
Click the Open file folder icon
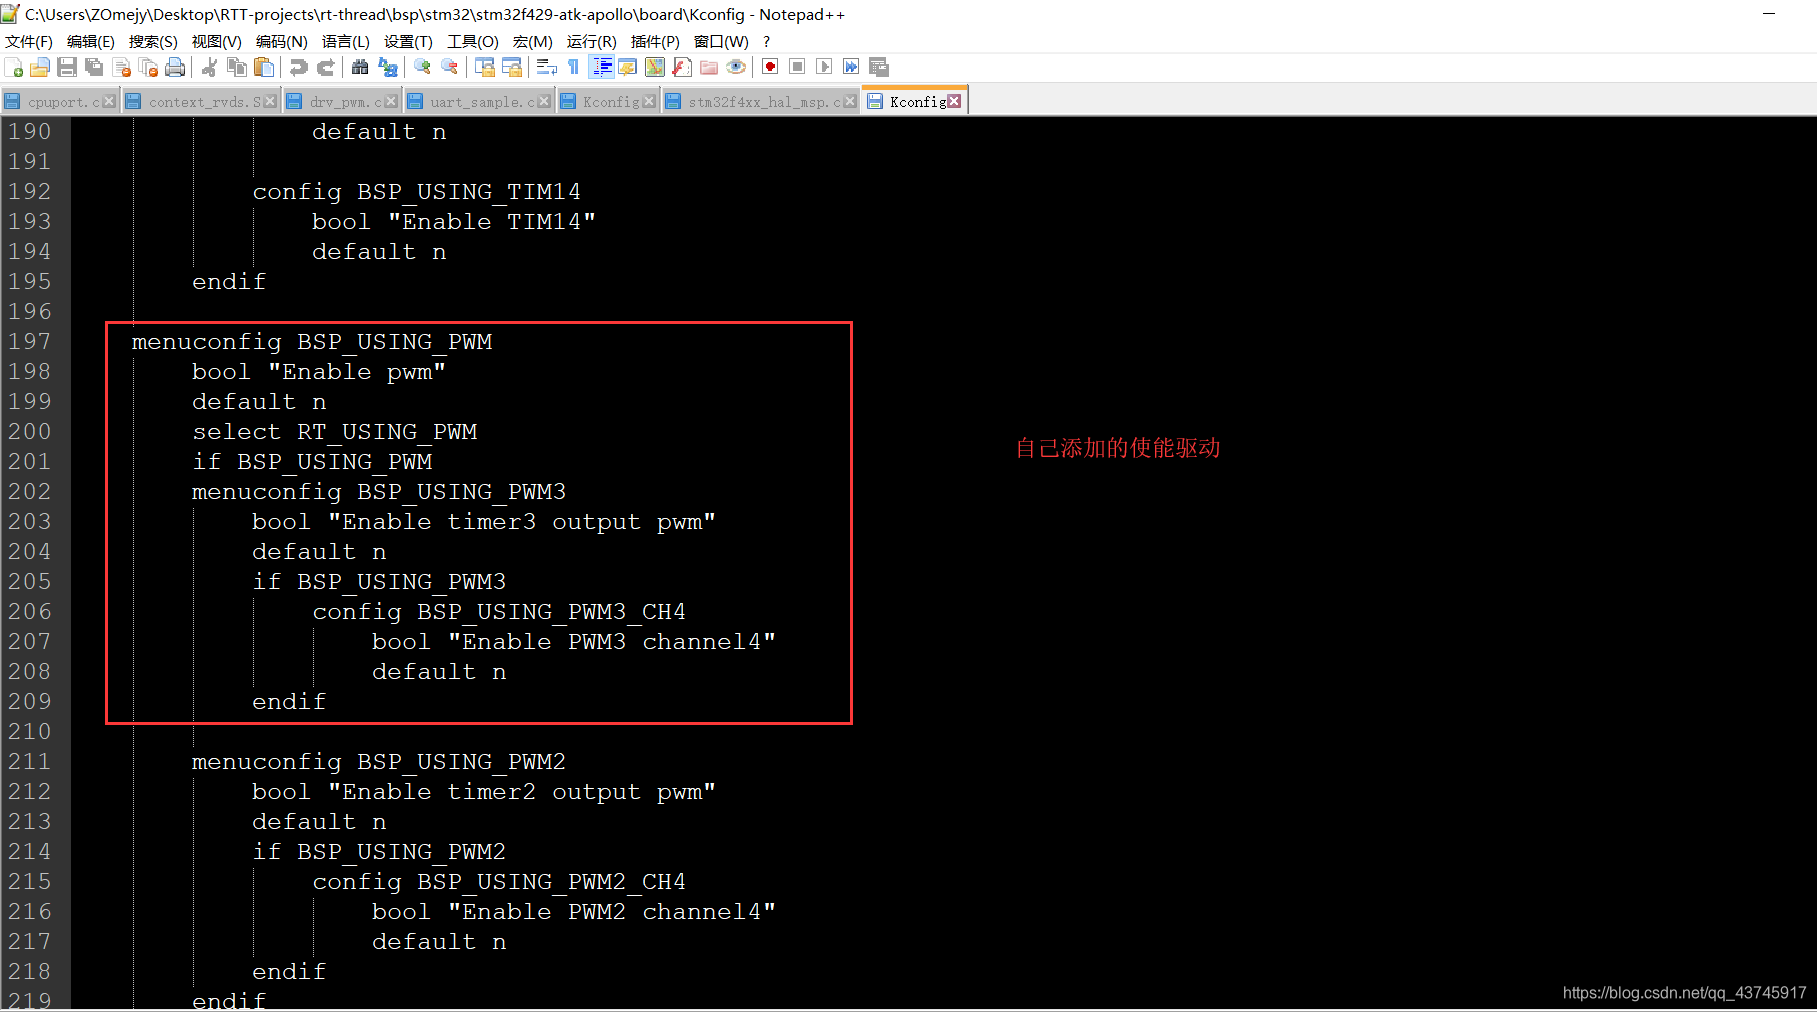point(40,67)
